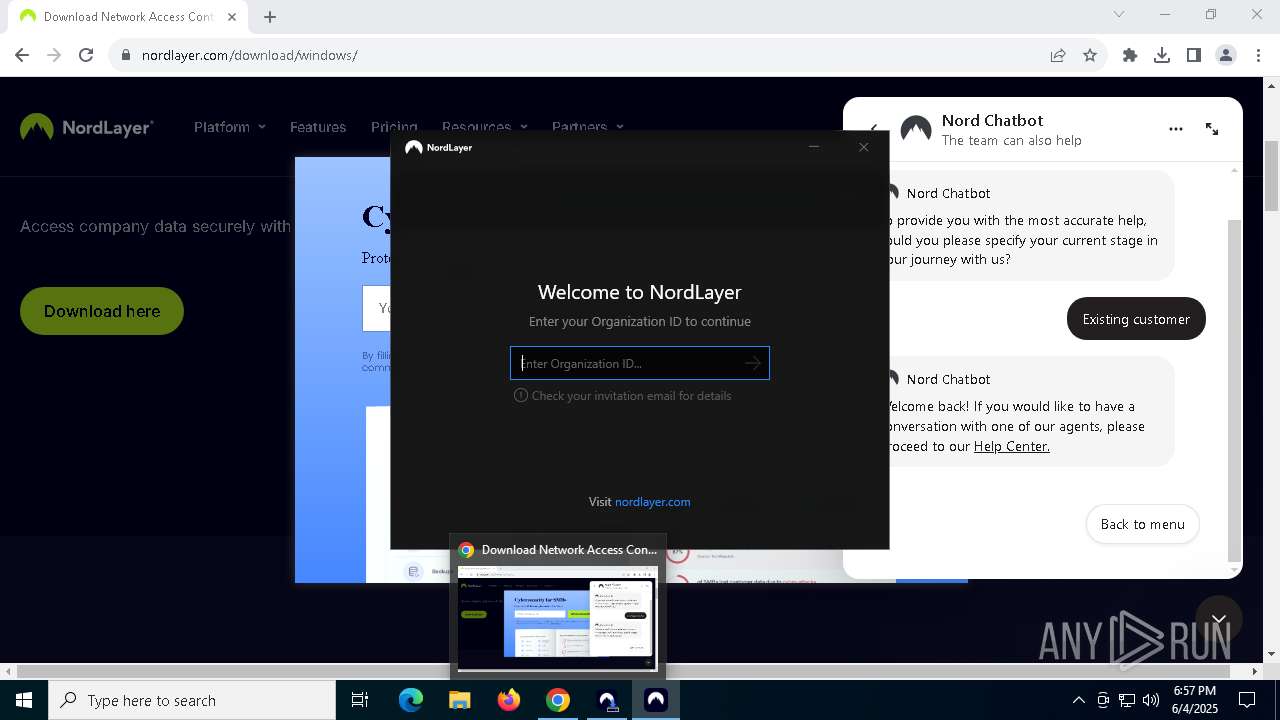Go forward using browser forward arrow

[54, 55]
